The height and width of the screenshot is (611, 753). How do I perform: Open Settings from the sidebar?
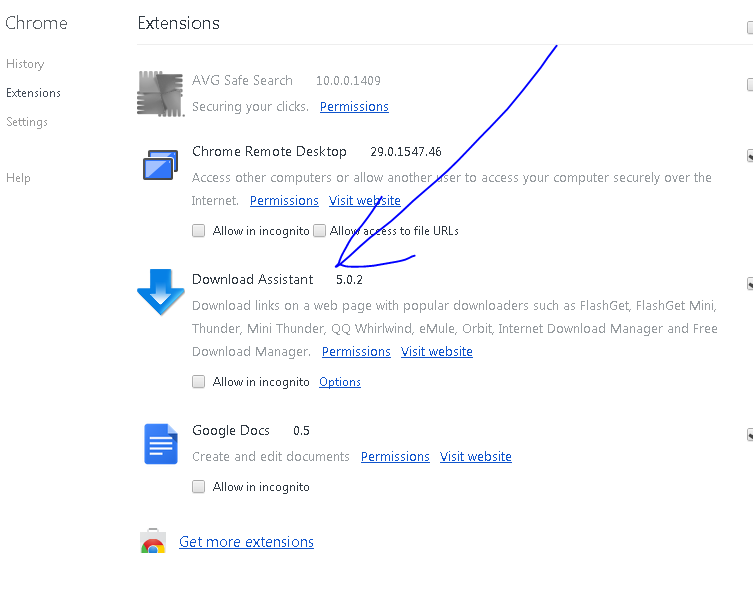27,122
